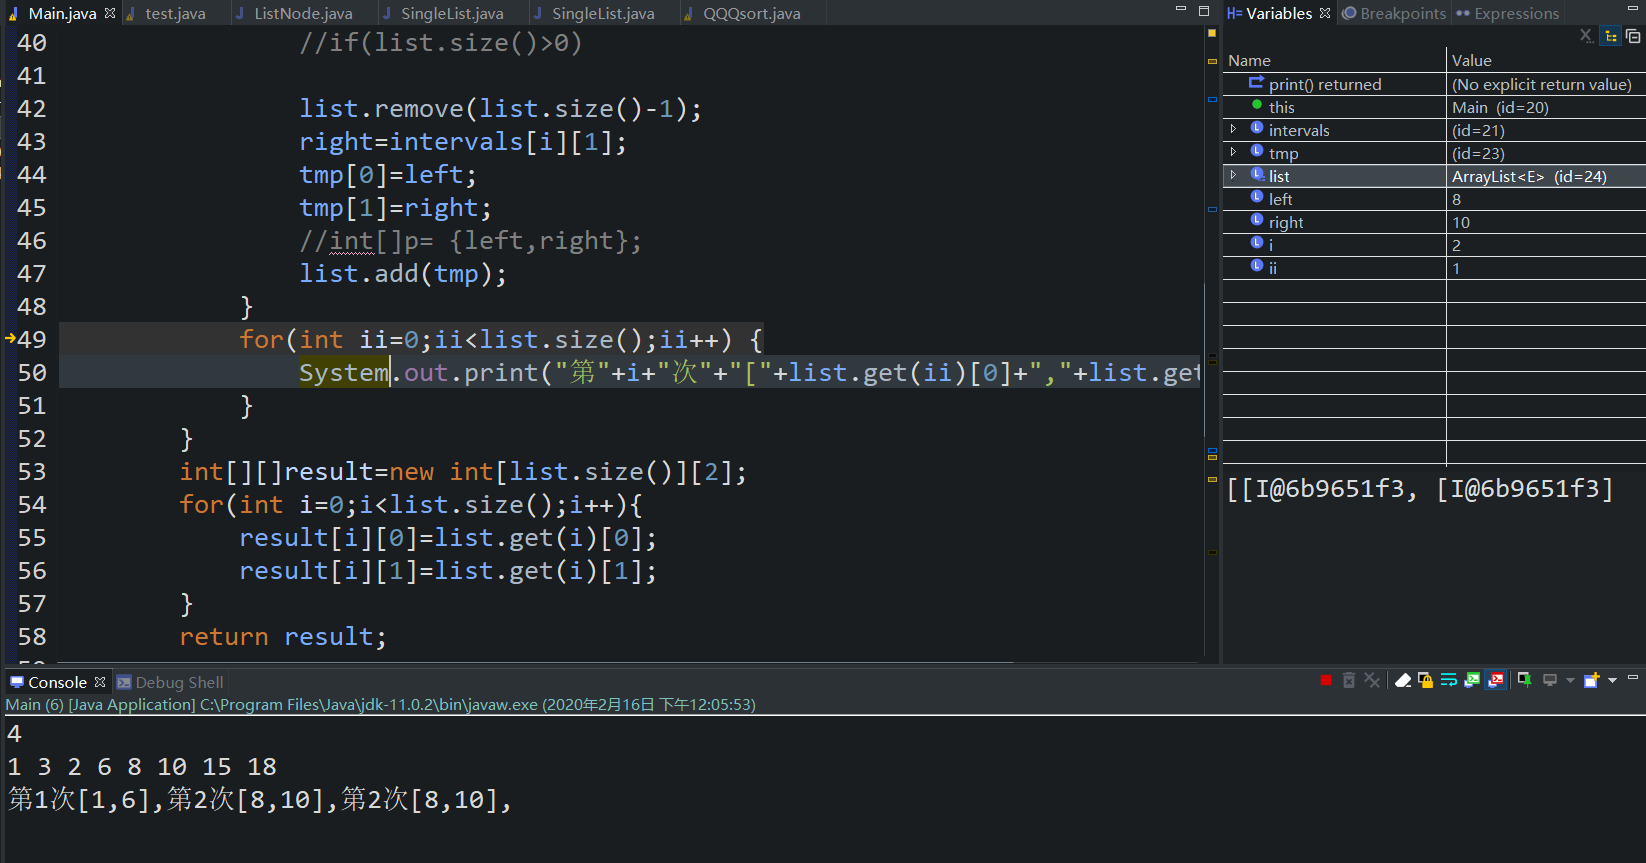1646x863 pixels.
Task: Remove all terminated launches double-X icon
Action: [x=1372, y=681]
